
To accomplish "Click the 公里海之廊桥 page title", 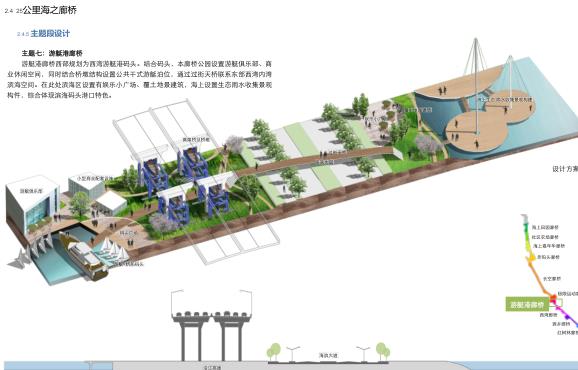I will [50, 10].
